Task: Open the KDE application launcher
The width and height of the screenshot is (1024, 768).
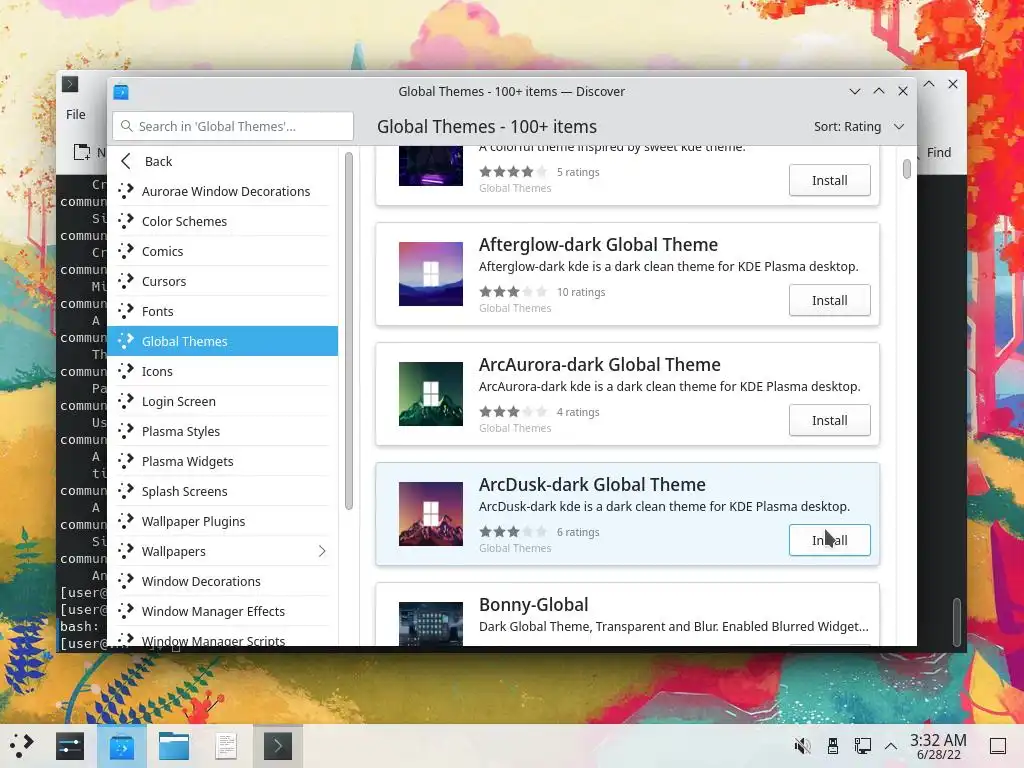Action: pos(21,745)
